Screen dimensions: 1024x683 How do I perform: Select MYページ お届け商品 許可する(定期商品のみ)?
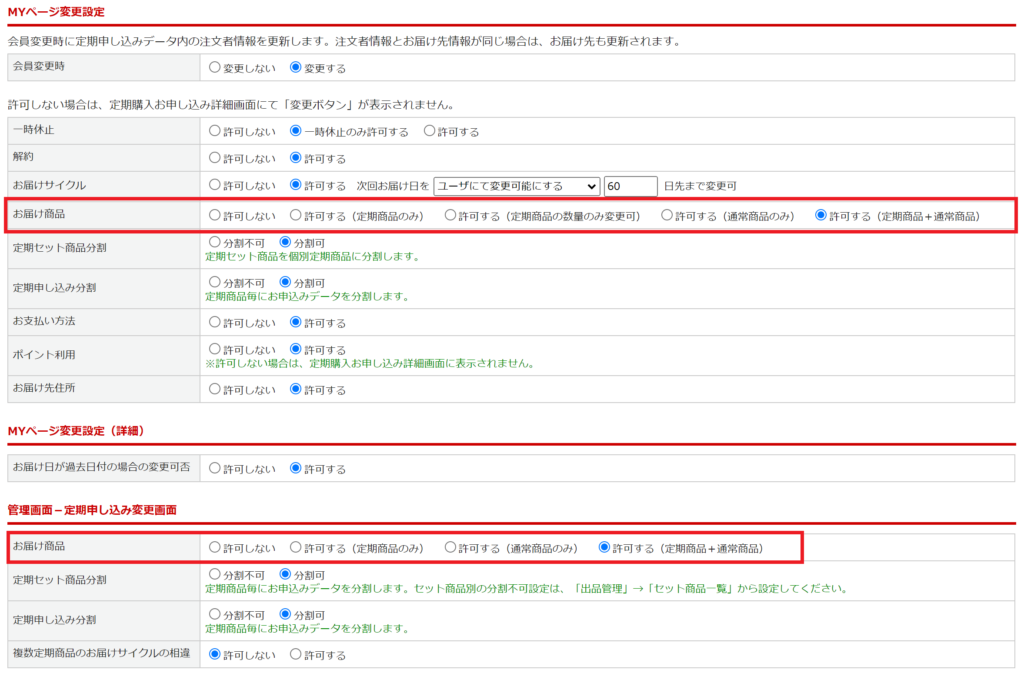[295, 215]
